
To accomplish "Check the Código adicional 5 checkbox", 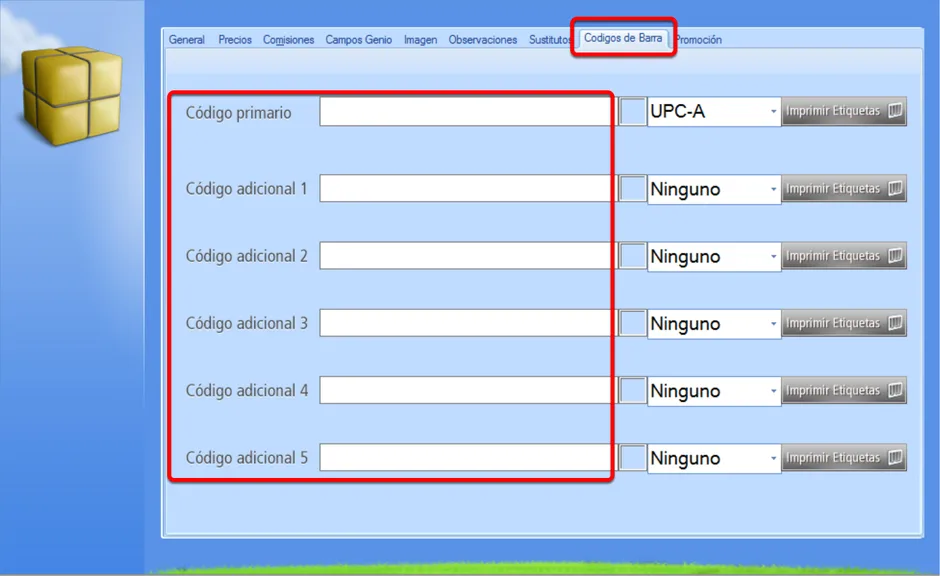I will (632, 458).
